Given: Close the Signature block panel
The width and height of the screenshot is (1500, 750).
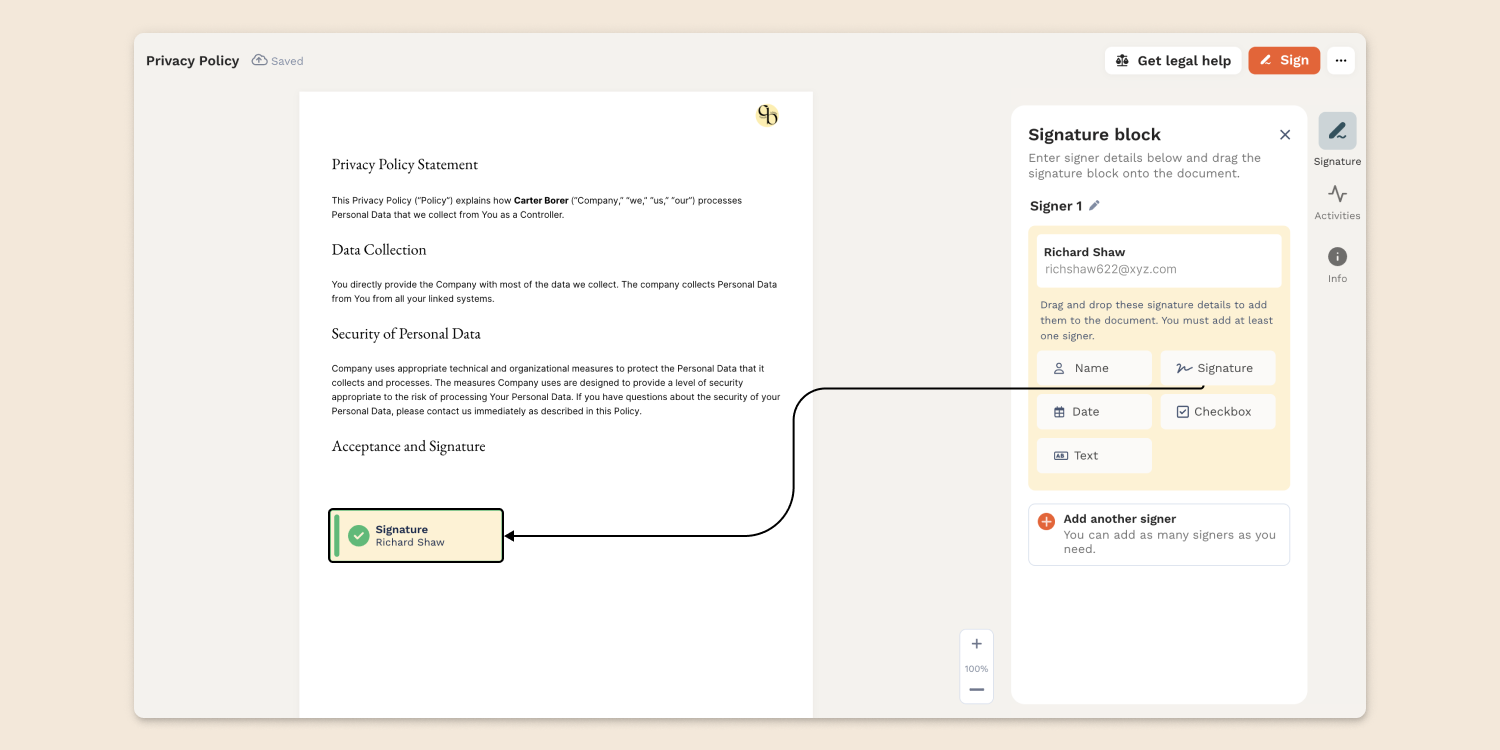Looking at the screenshot, I should coord(1285,135).
